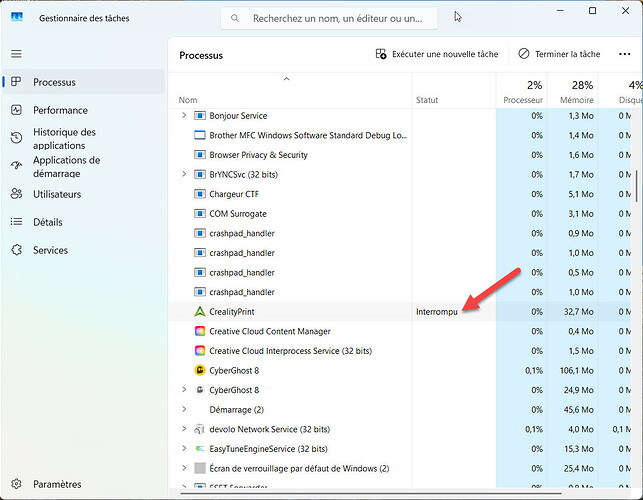Click the Creative Cloud Interprocess Service icon
643x500 pixels.
click(200, 351)
